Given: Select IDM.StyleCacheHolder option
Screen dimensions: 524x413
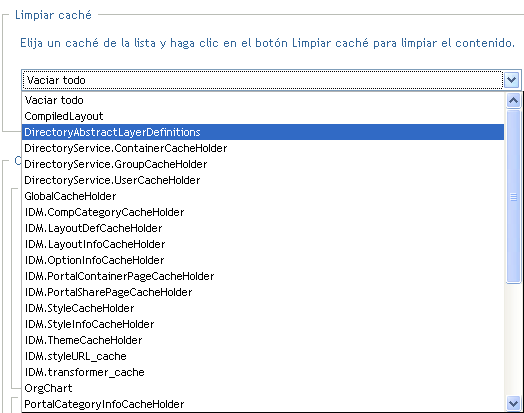Looking at the screenshot, I should tap(263, 308).
